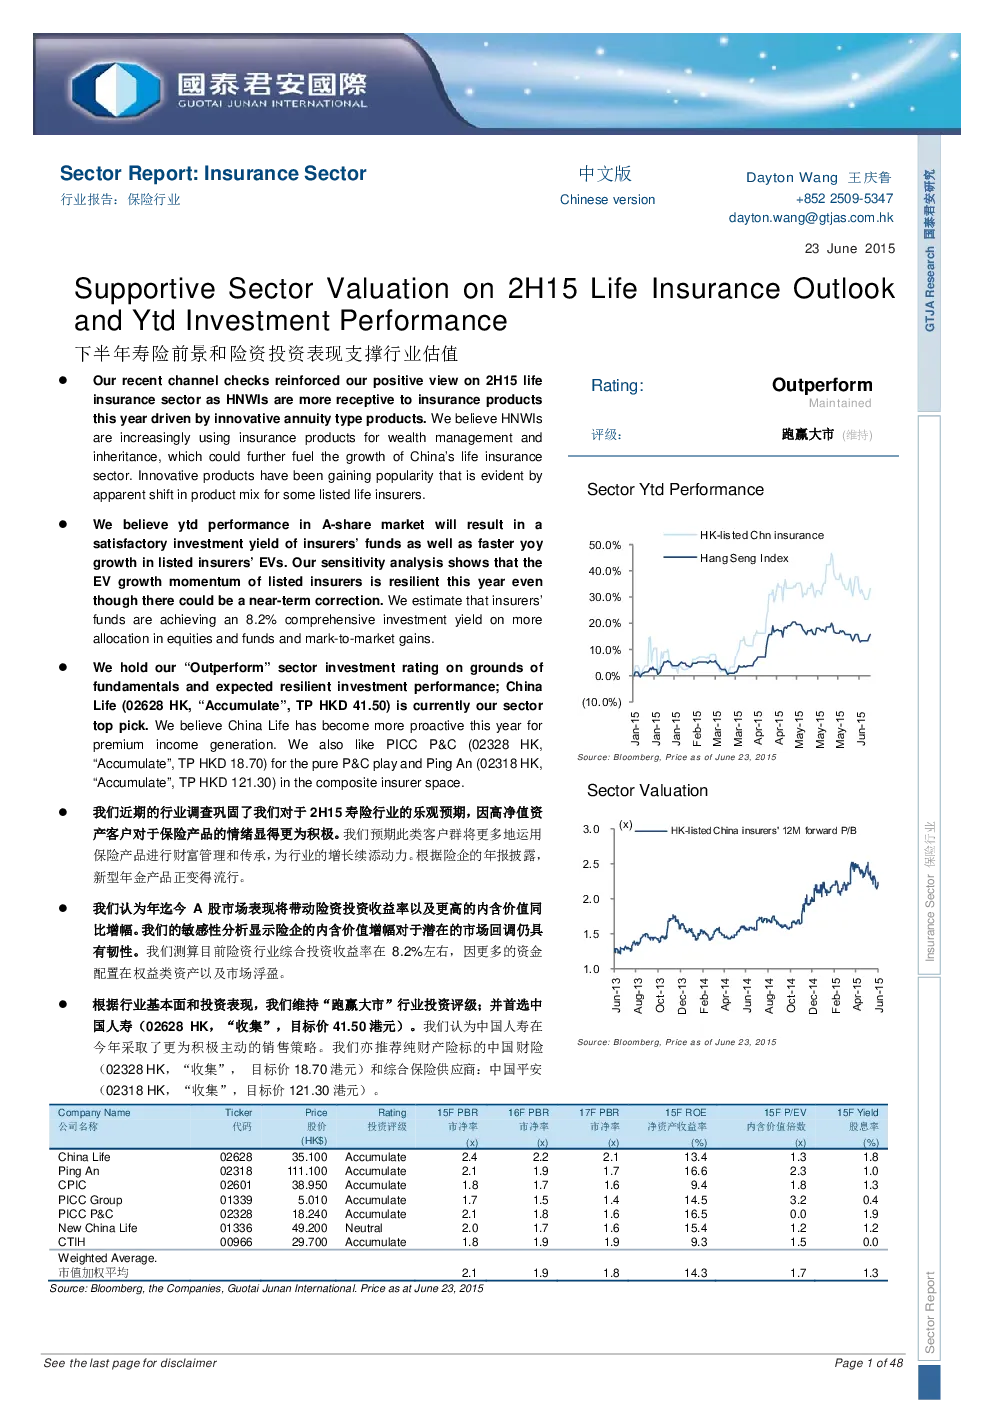The image size is (992, 1403).
Task: Click the Ticker column header
Action: 239,1112
